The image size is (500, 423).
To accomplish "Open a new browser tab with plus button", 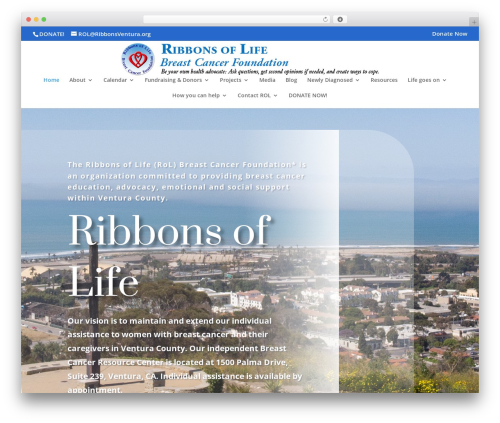I will pos(474,22).
